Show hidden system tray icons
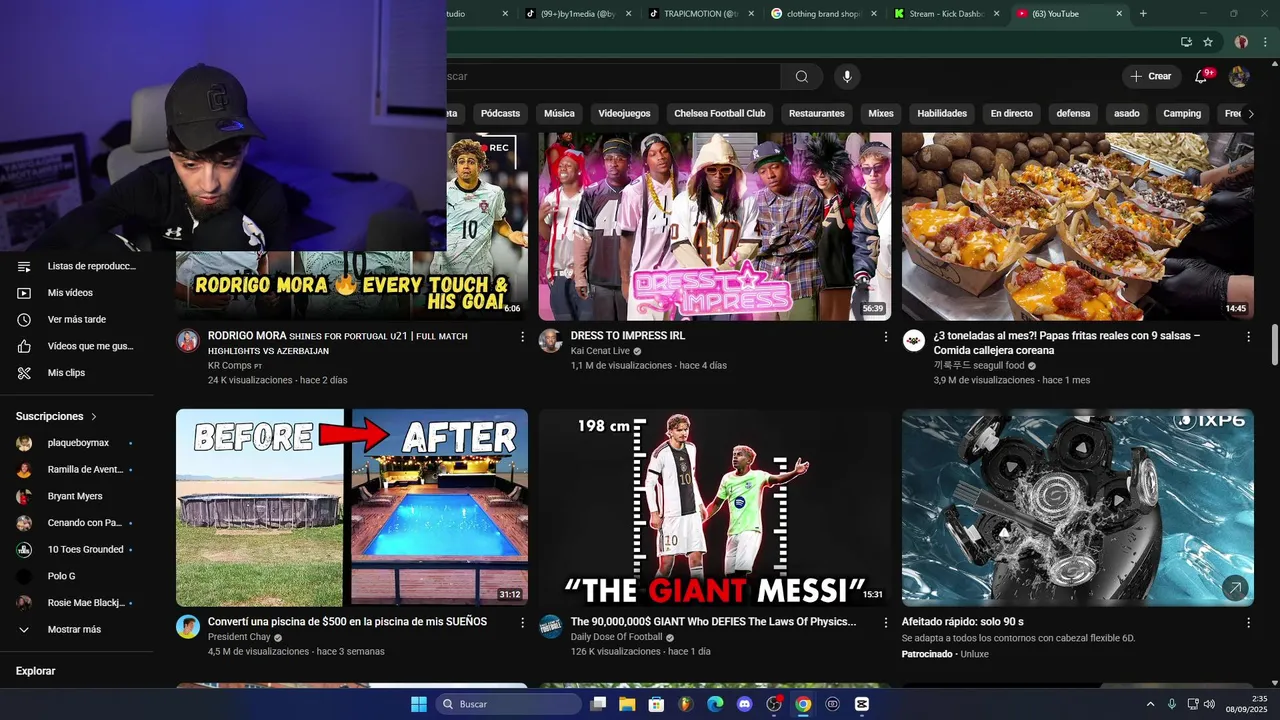 (1150, 704)
